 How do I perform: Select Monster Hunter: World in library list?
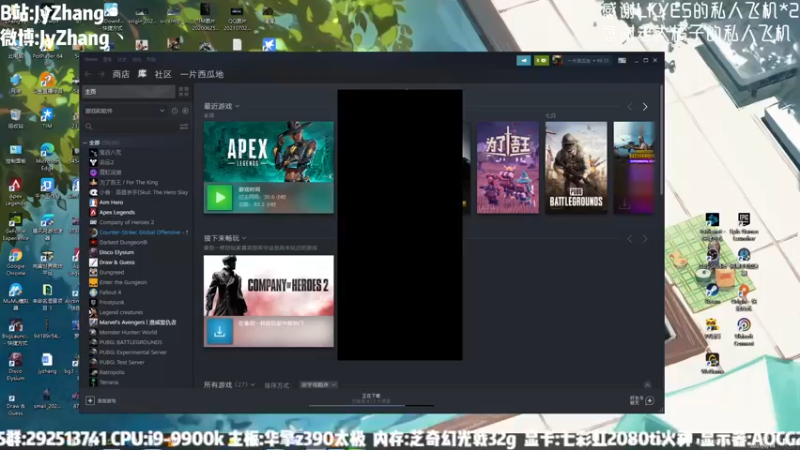128,332
